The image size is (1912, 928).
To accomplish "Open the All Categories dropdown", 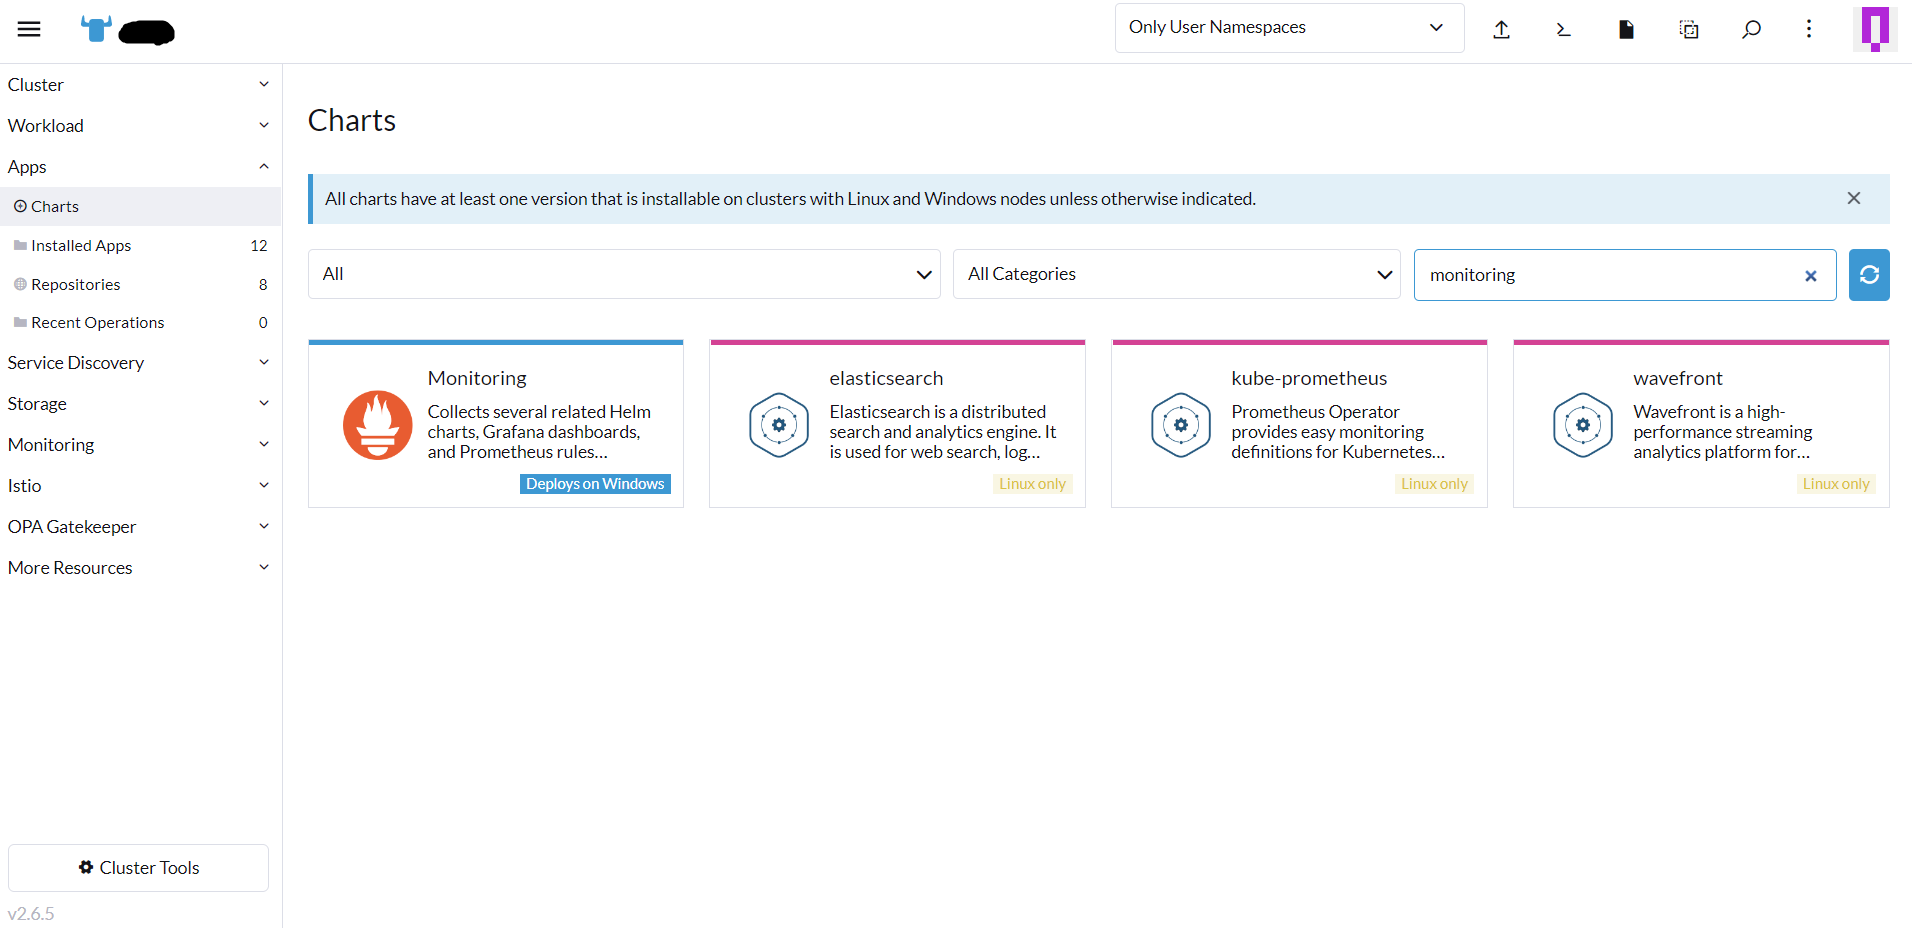I will (x=1176, y=274).
